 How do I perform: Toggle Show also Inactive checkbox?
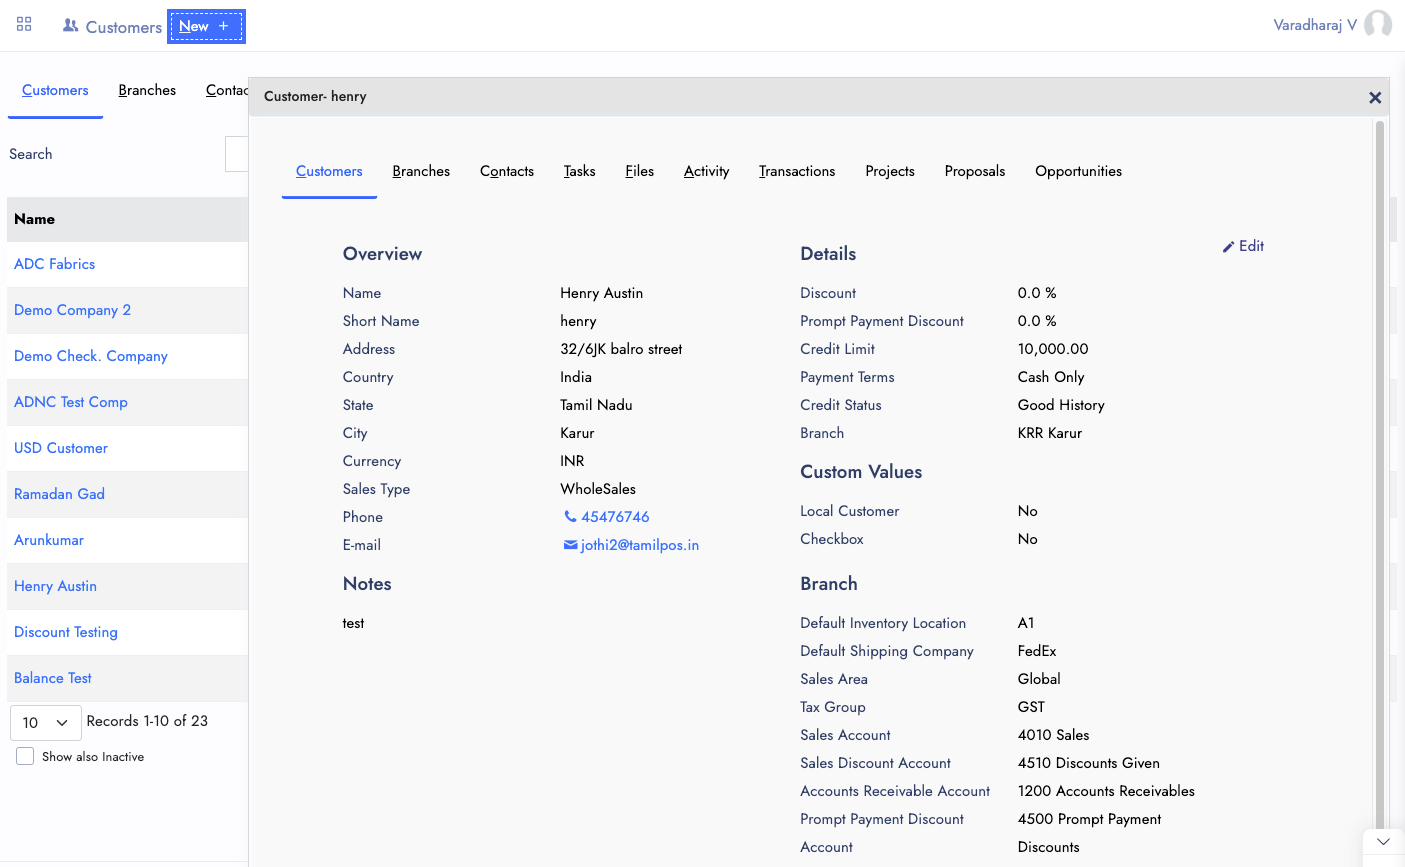pyautogui.click(x=25, y=756)
